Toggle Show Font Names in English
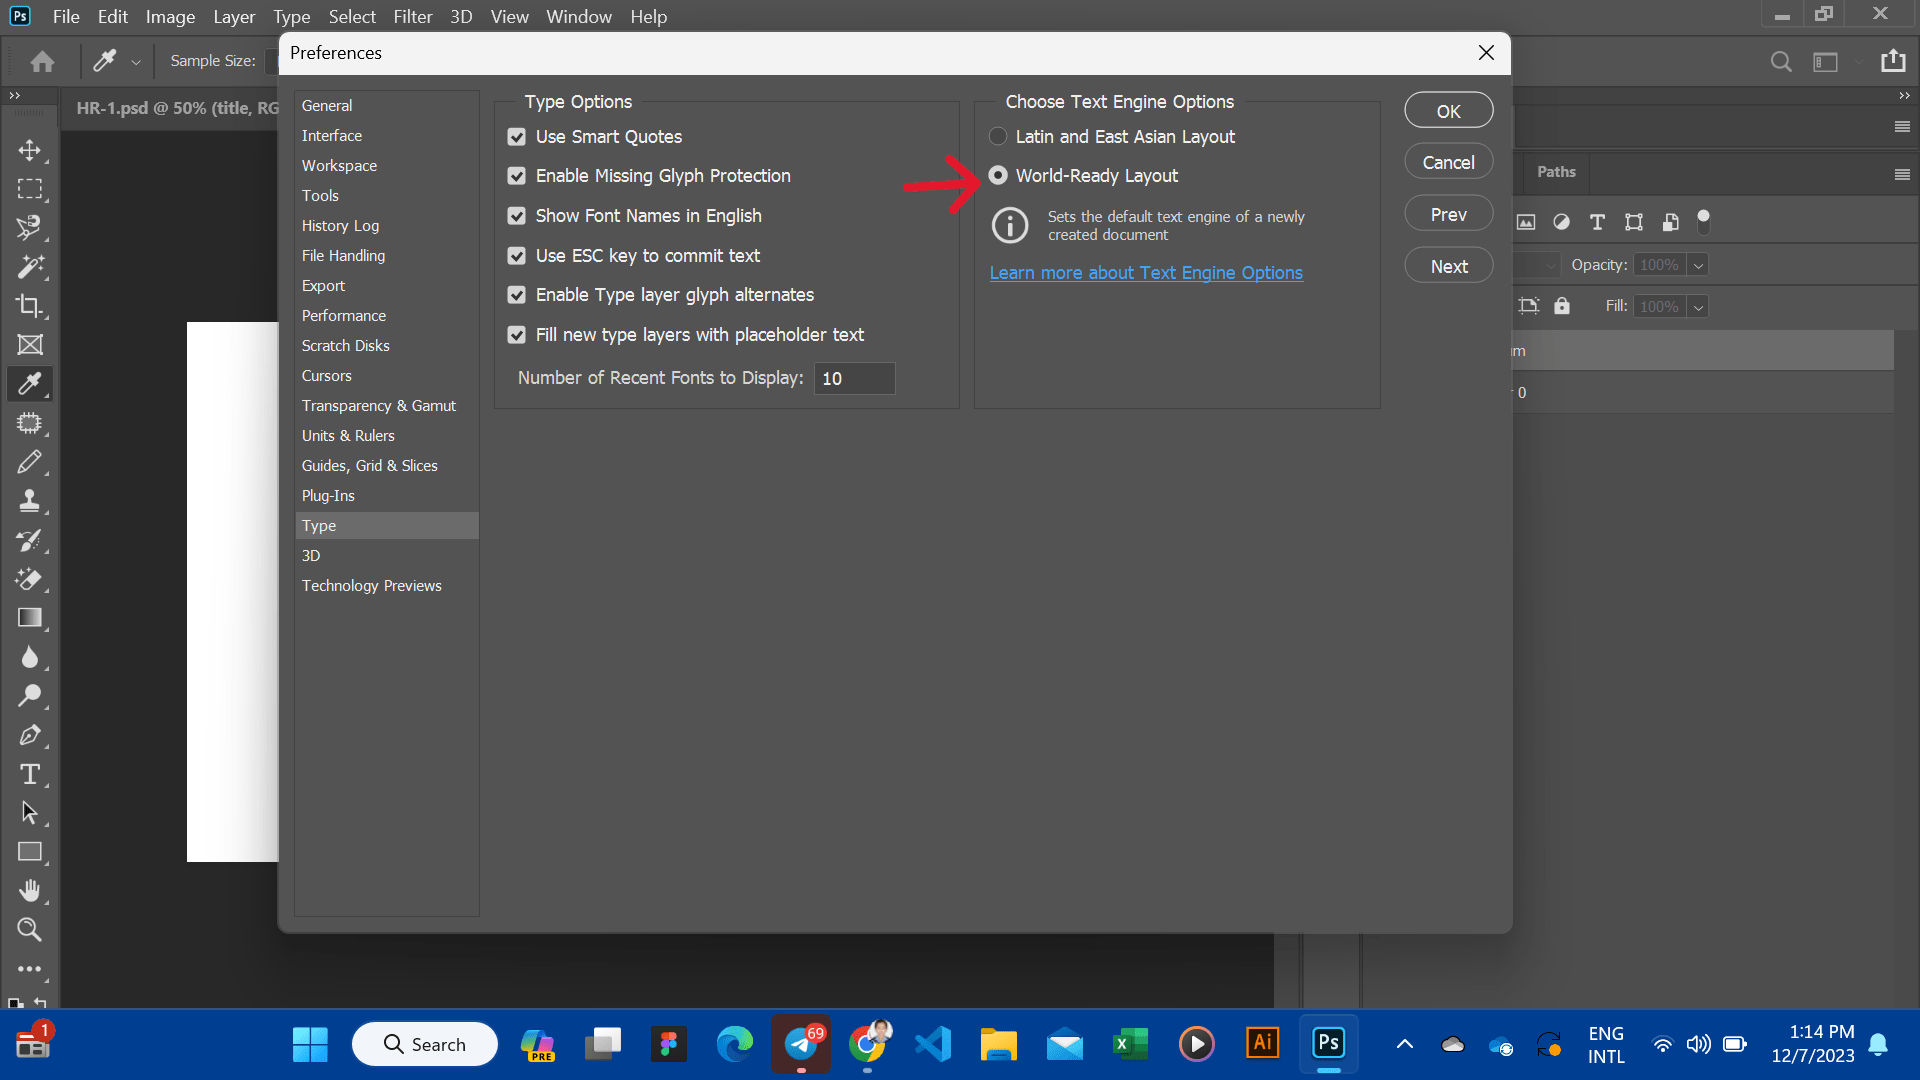The height and width of the screenshot is (1080, 1920). [516, 216]
